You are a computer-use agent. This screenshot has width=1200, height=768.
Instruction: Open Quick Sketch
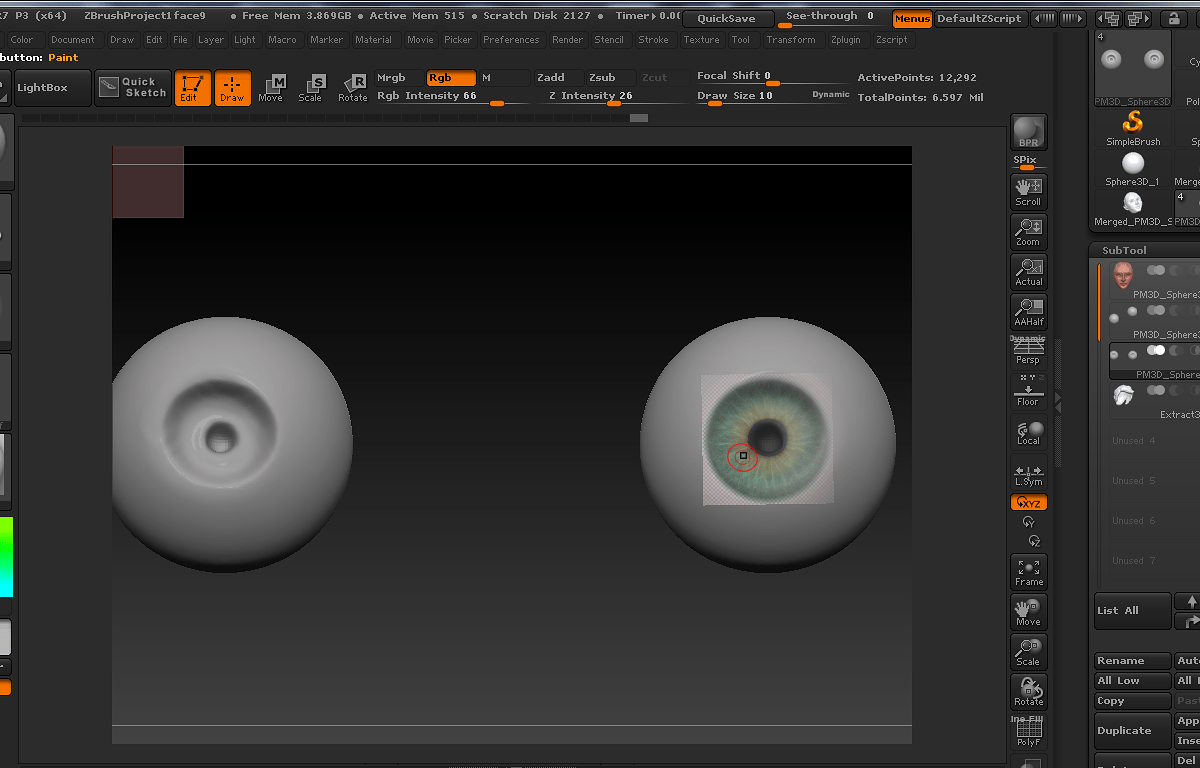coord(133,88)
